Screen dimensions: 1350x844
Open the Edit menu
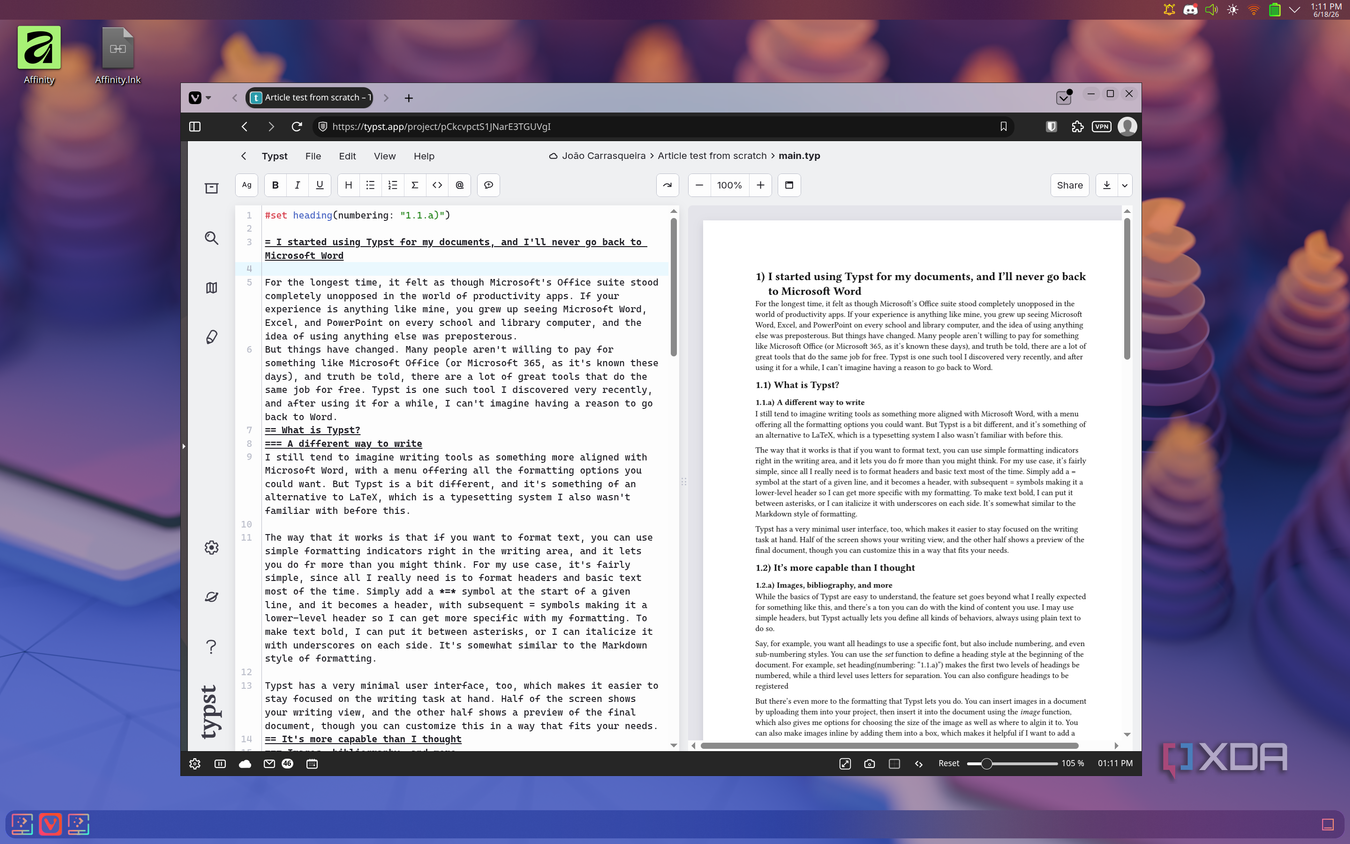tap(347, 156)
